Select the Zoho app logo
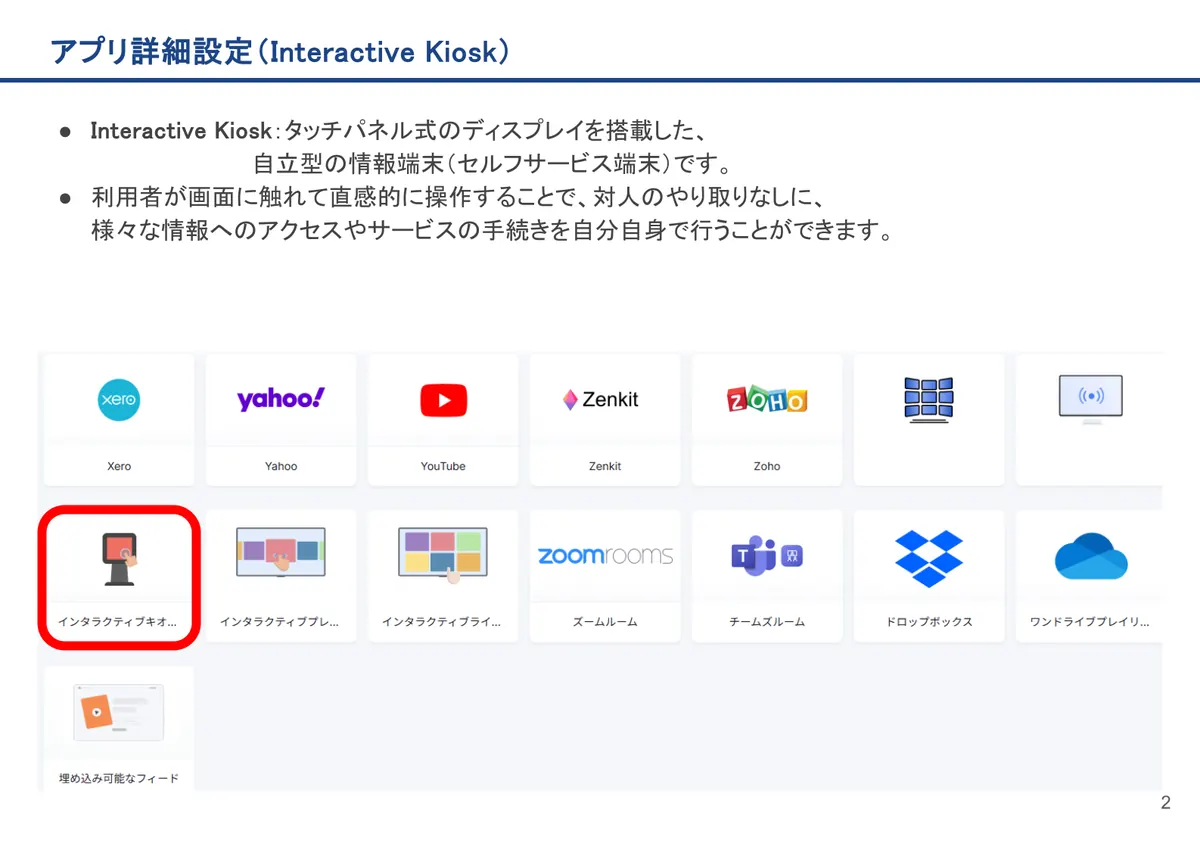 767,400
